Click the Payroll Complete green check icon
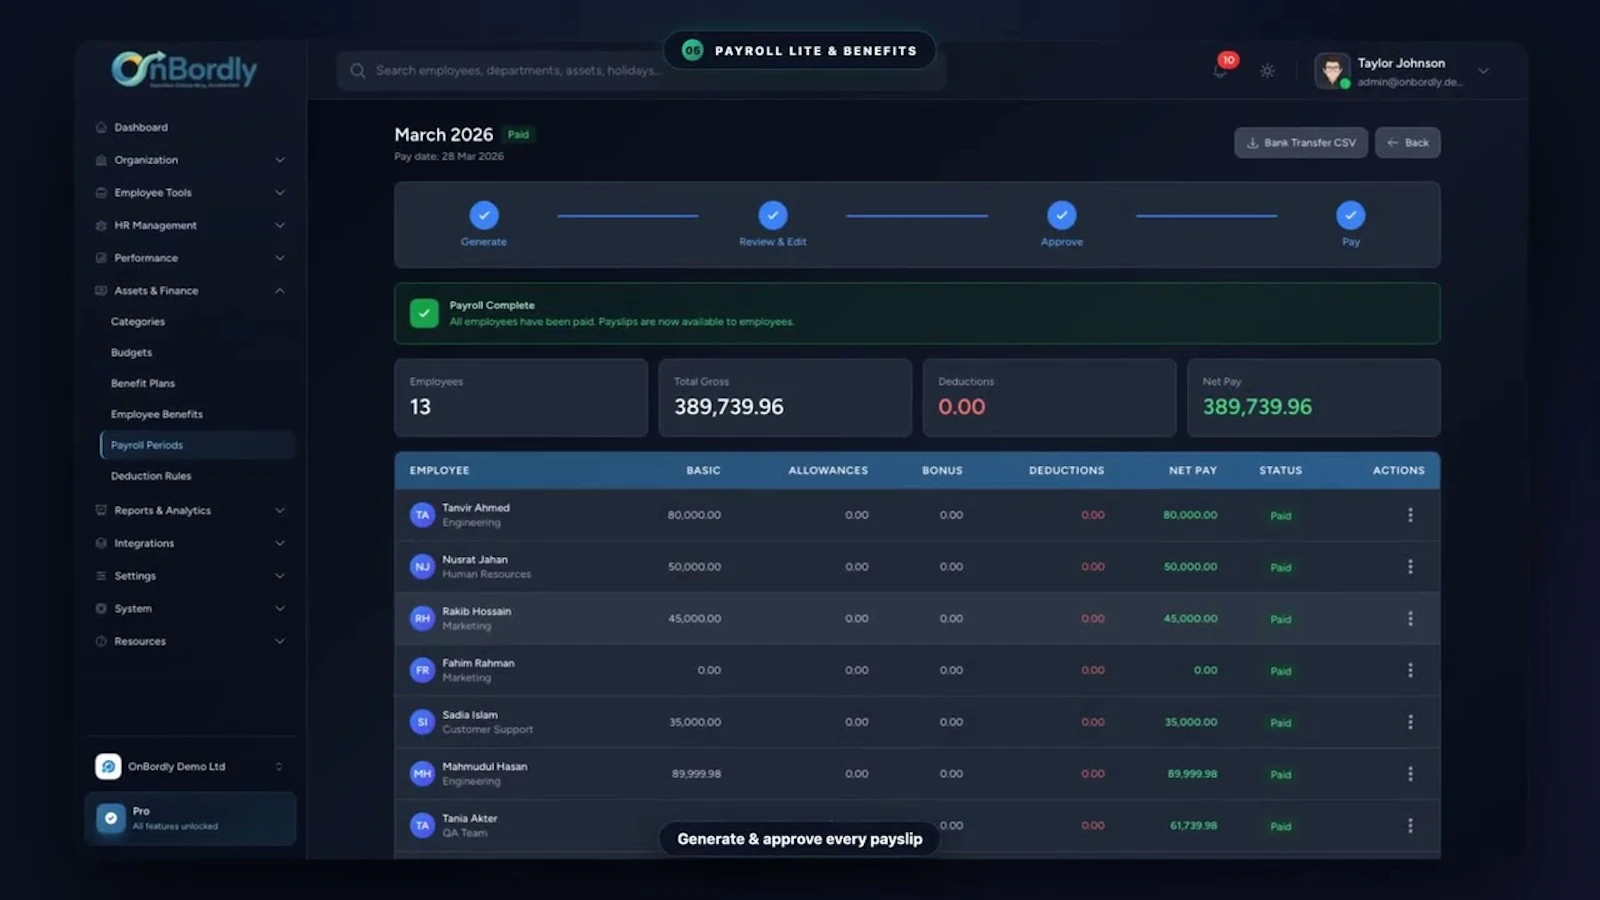The height and width of the screenshot is (900, 1600). 424,313
